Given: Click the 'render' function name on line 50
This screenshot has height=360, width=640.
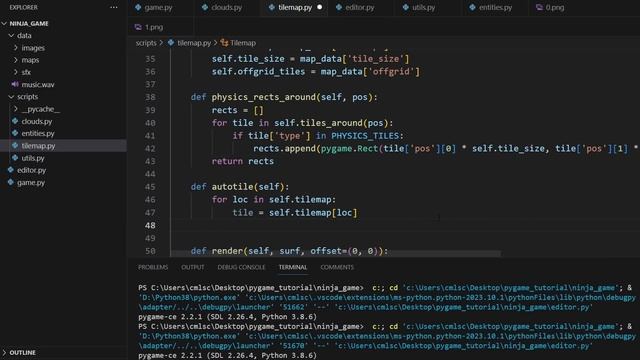Looking at the screenshot, I should click(227, 251).
